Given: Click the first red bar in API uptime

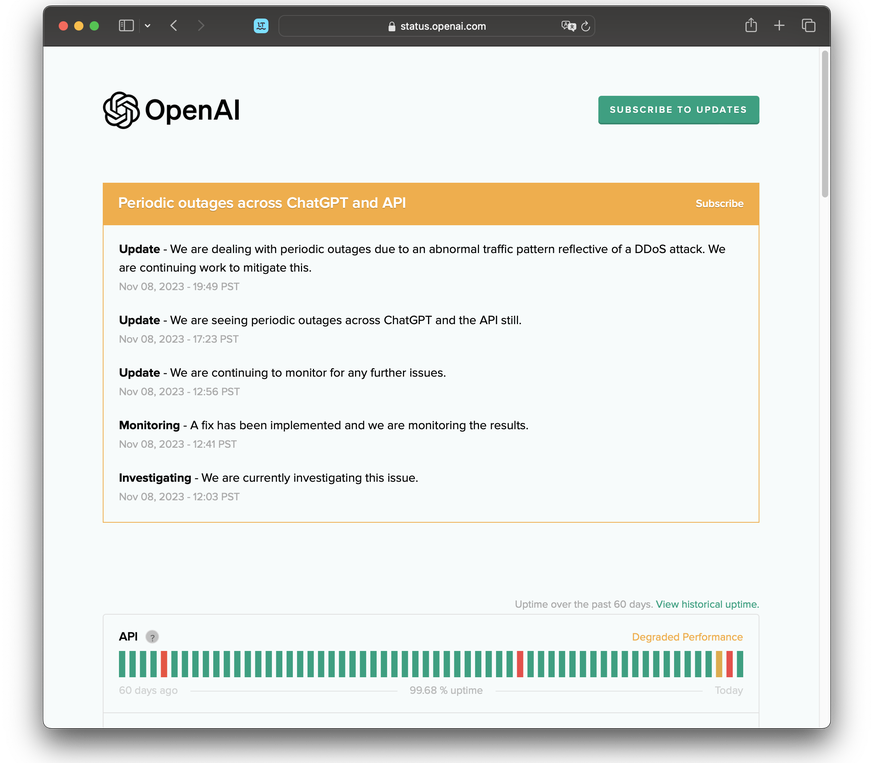Looking at the screenshot, I should coord(164,664).
